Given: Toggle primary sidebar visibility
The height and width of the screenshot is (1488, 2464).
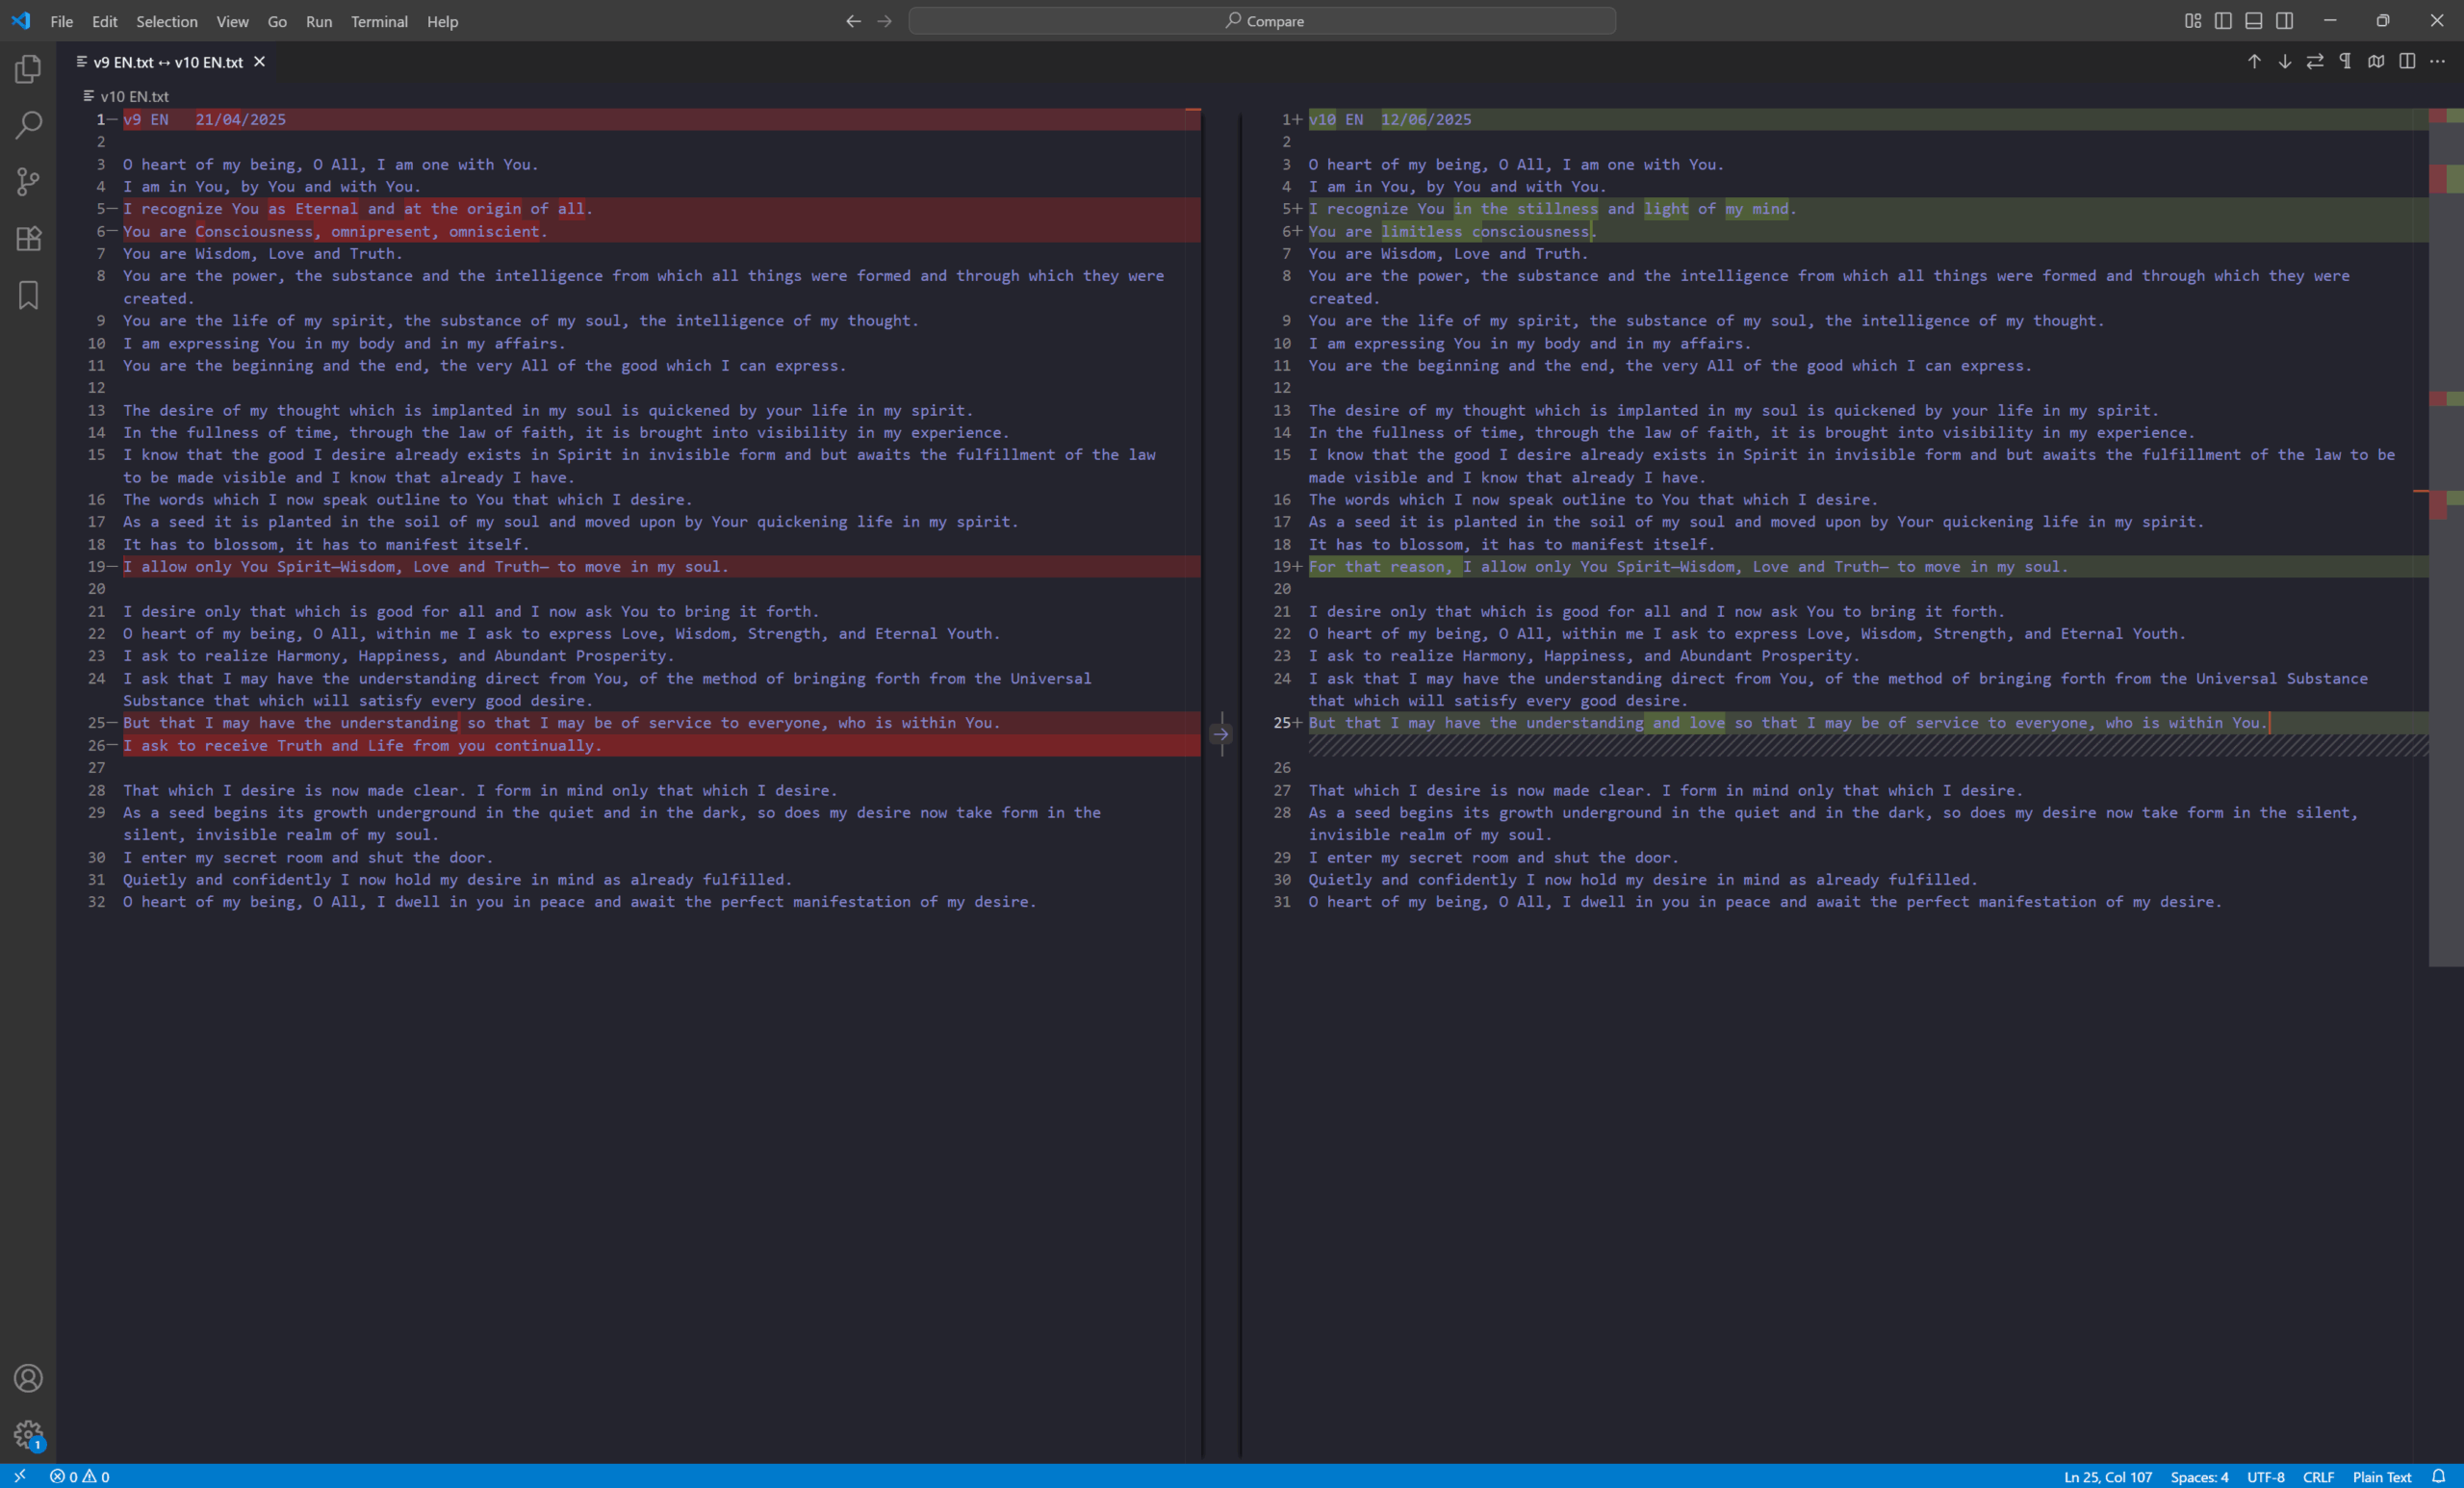Looking at the screenshot, I should pos(2223,21).
